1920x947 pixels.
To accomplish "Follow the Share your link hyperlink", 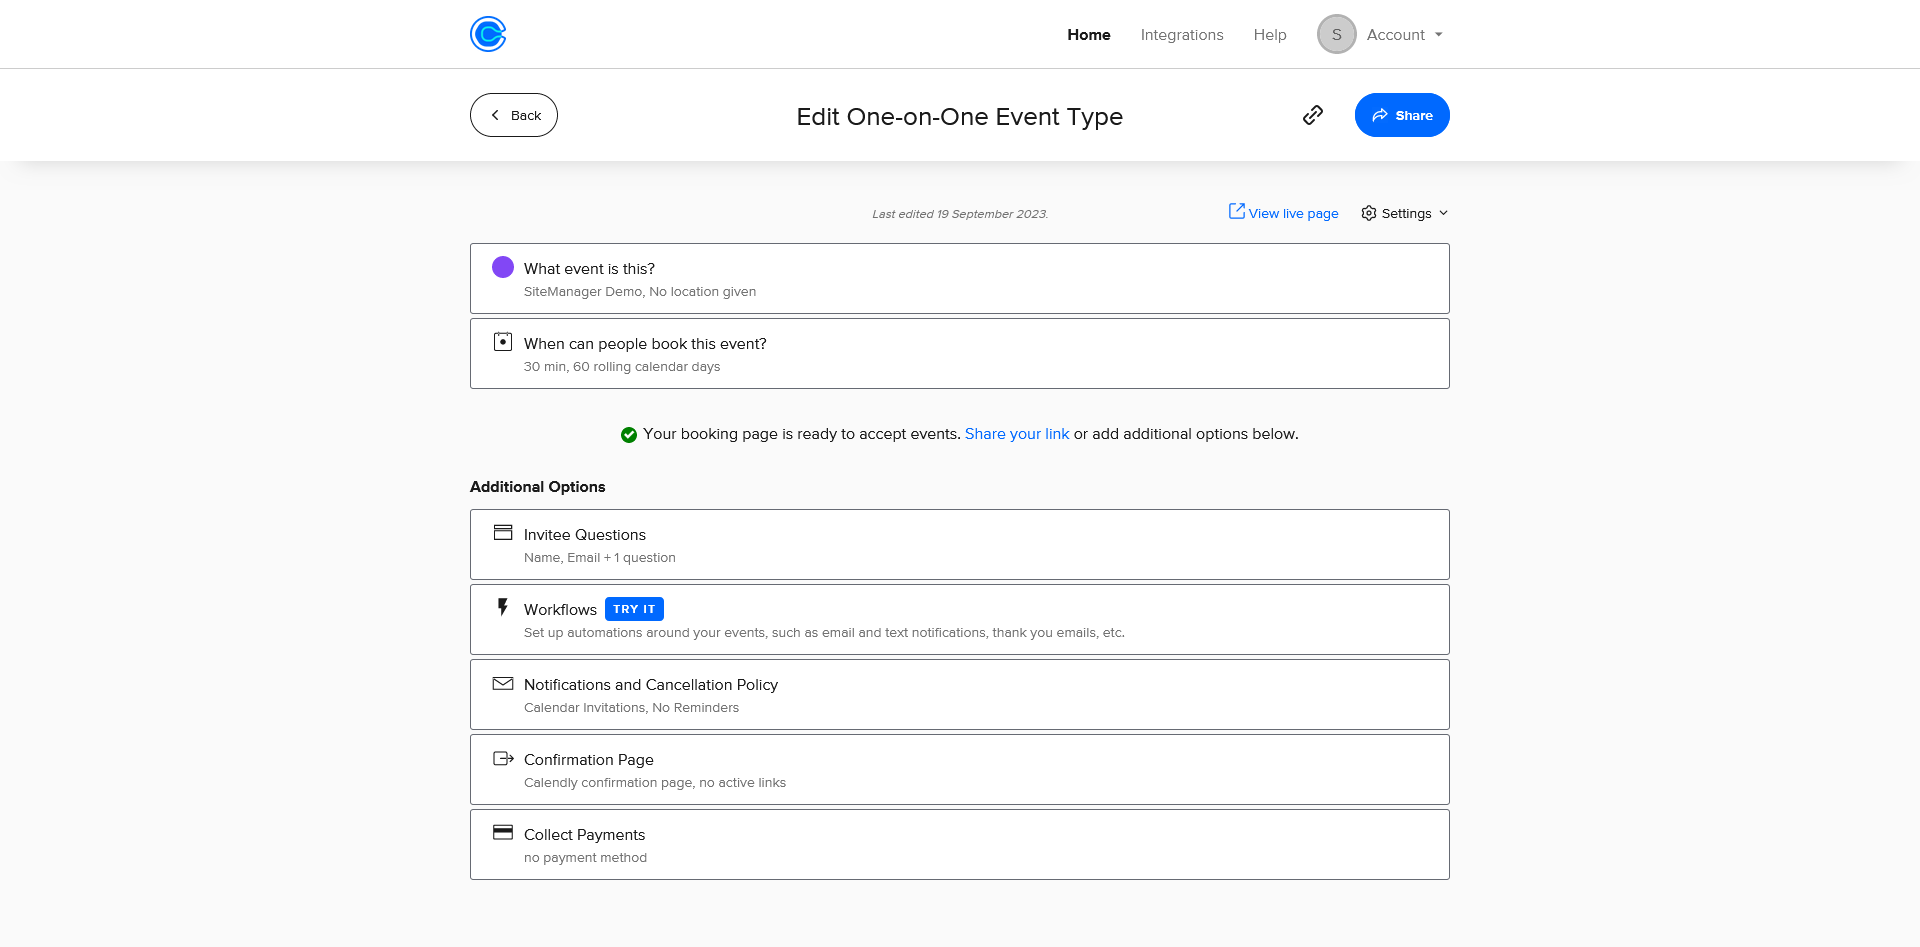I will [x=1017, y=434].
